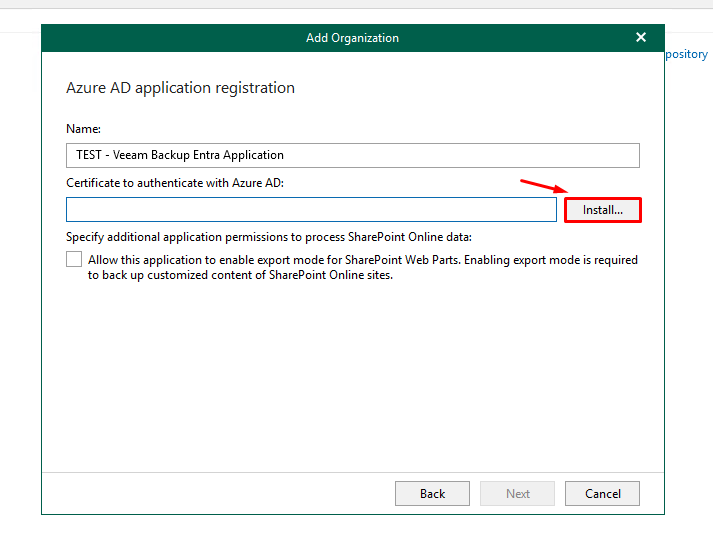Click the "to back up customized content" description line
Screen dimensions: 713x540
pos(240,276)
